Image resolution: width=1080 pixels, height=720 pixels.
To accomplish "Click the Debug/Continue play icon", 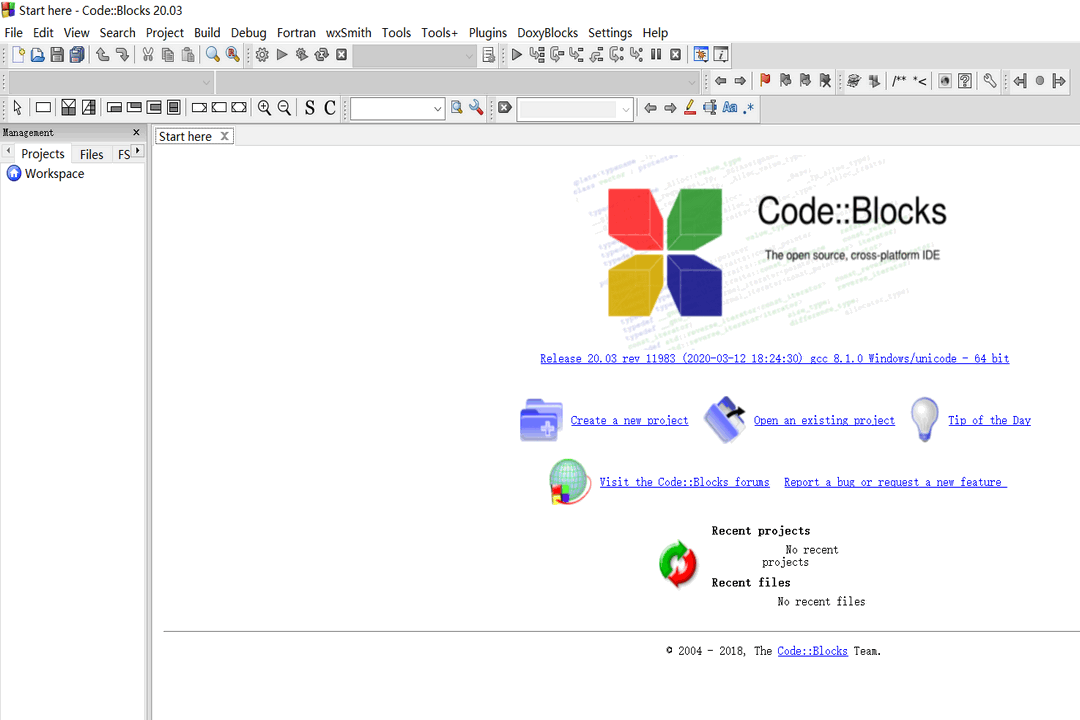I will pos(517,54).
